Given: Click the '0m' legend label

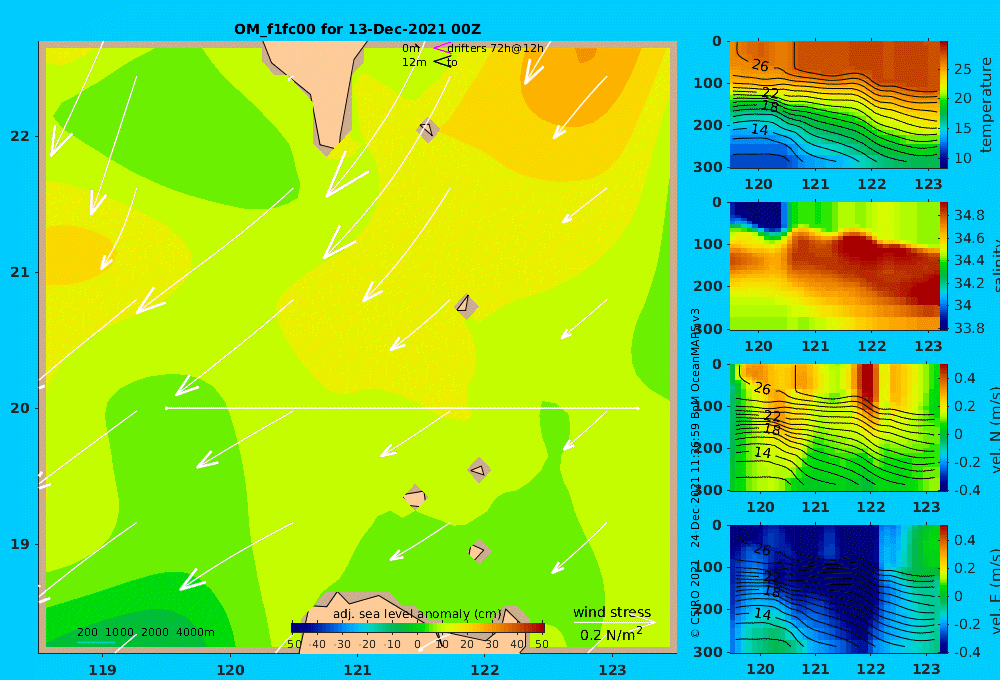Looking at the screenshot, I should 411,48.
